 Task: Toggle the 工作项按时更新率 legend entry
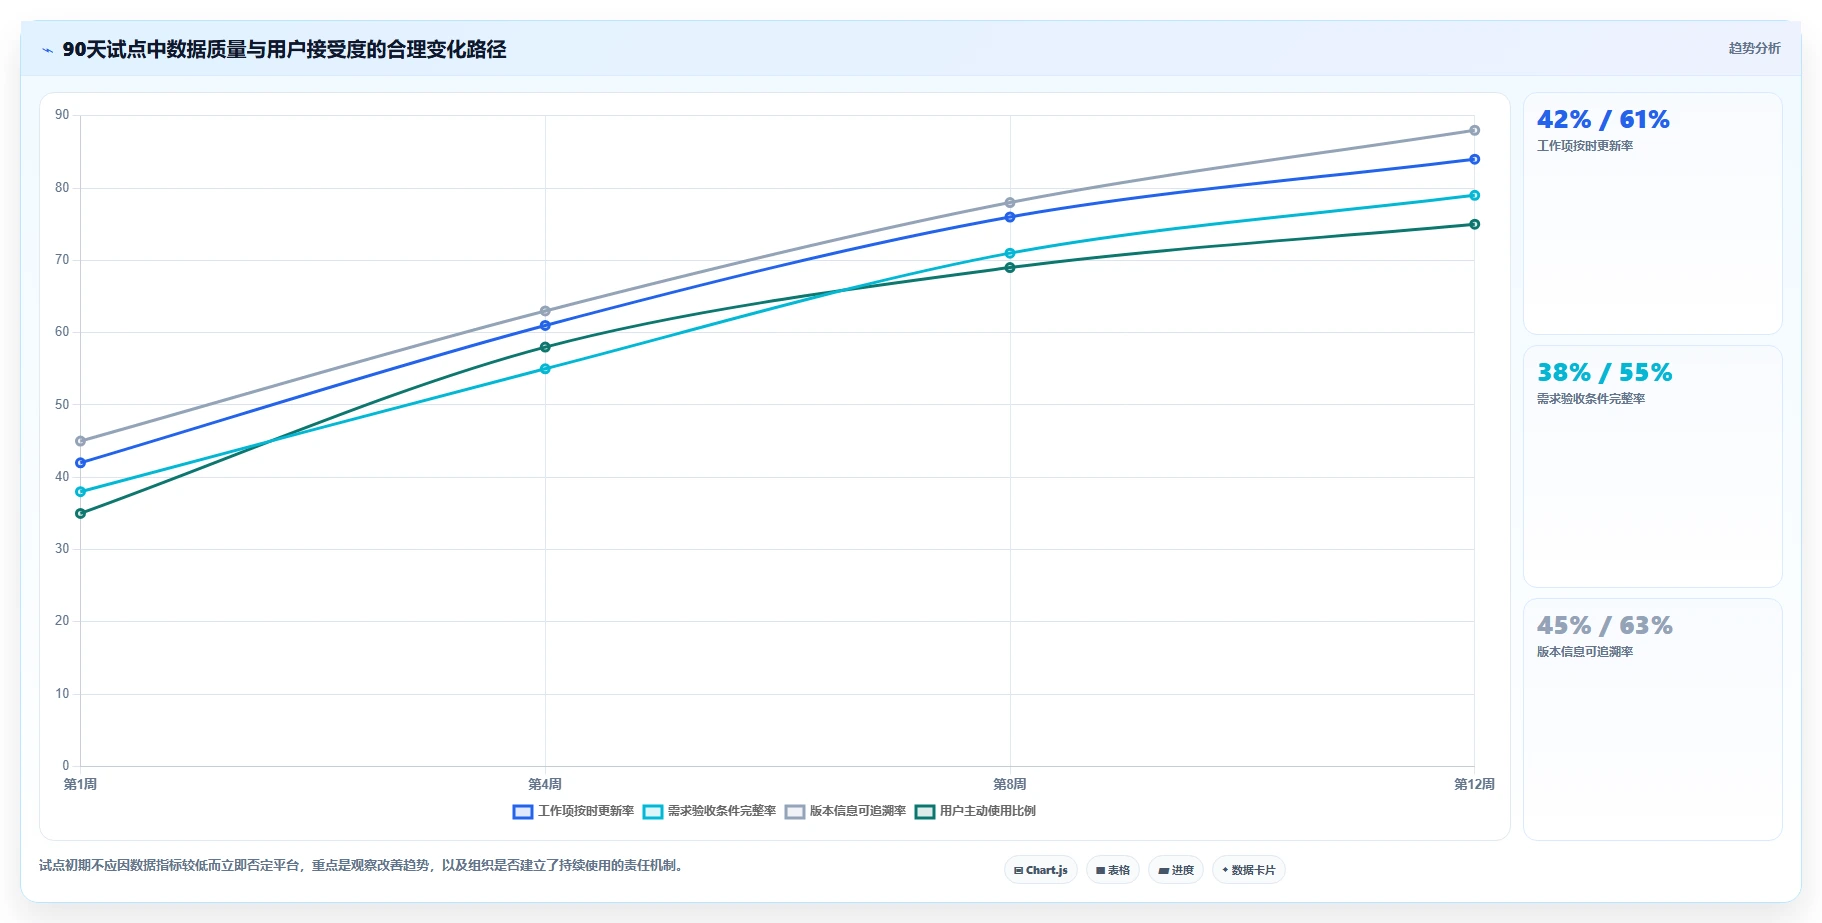pos(574,811)
